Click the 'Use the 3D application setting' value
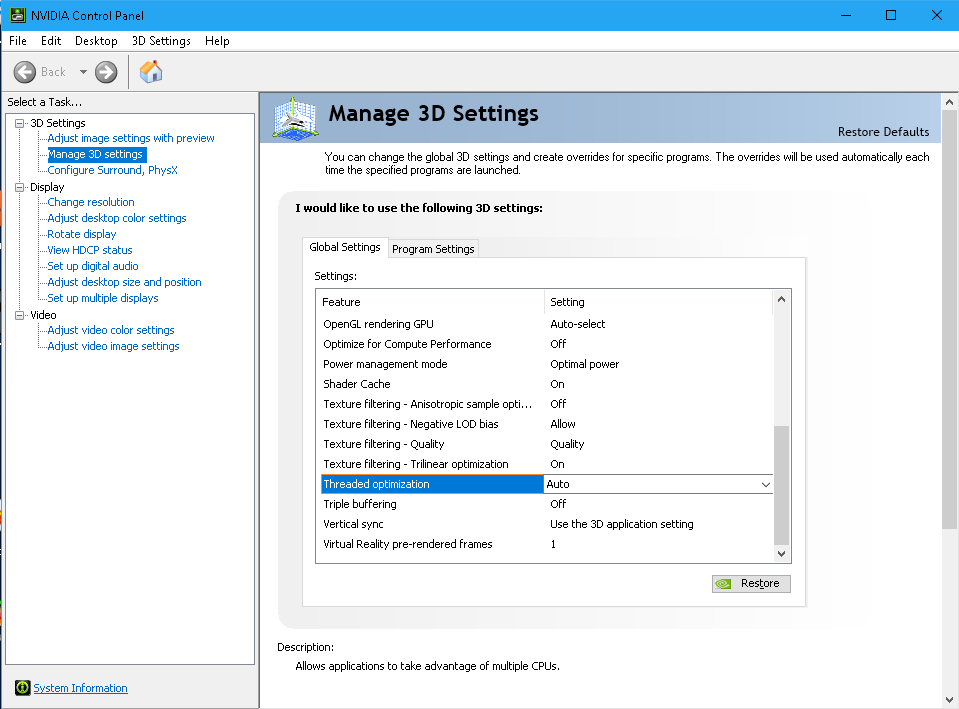 coord(621,524)
